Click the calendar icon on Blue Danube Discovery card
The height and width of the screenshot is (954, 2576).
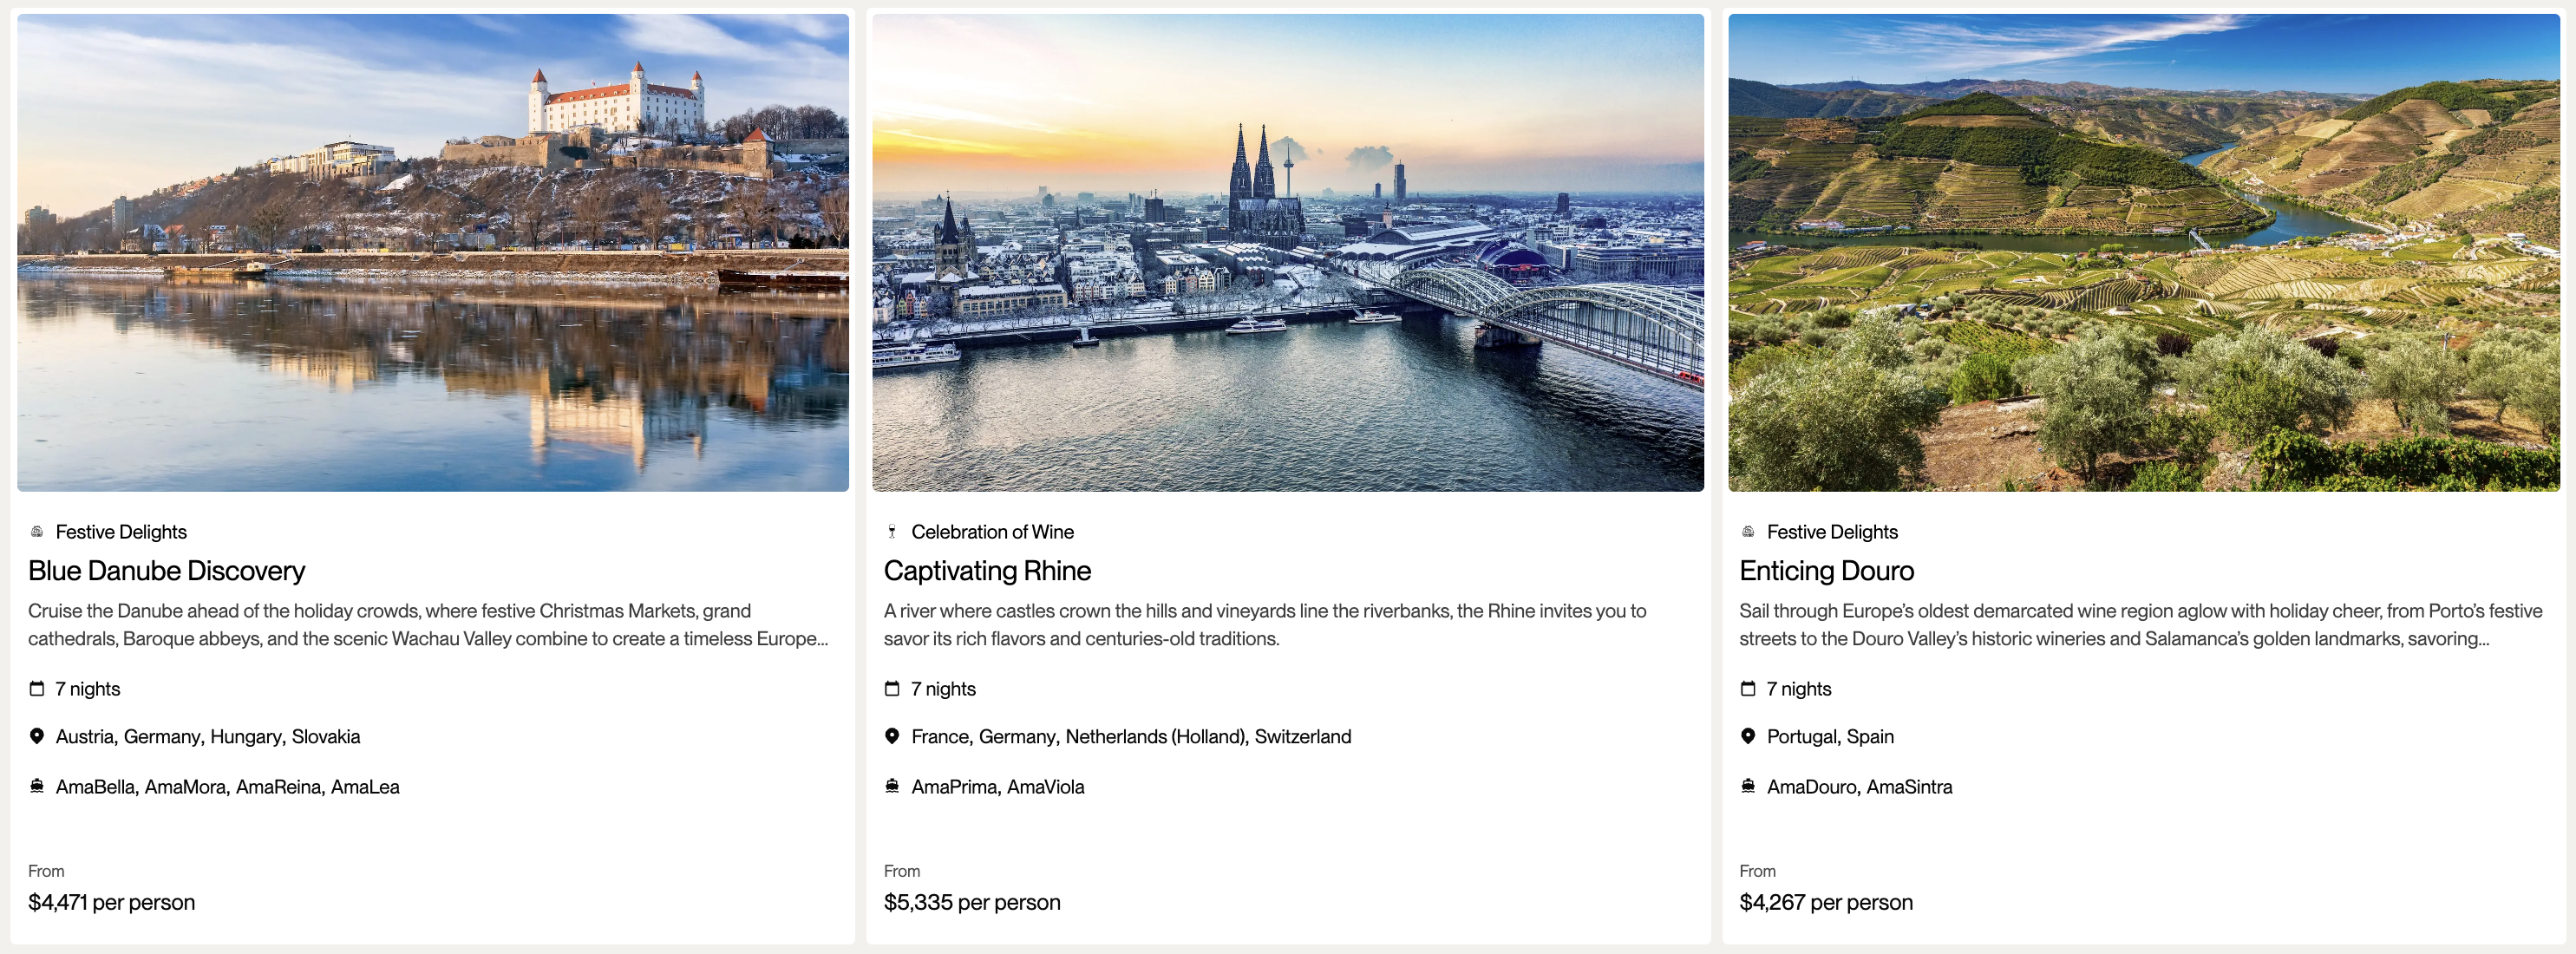[x=37, y=689]
